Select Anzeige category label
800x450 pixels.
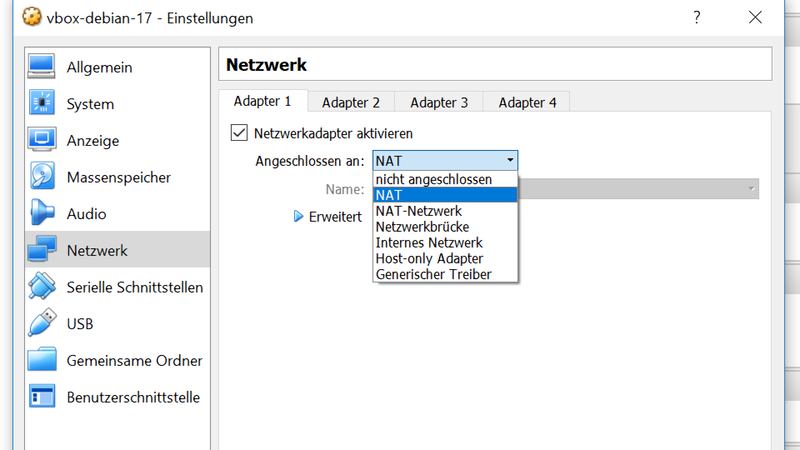(x=93, y=141)
